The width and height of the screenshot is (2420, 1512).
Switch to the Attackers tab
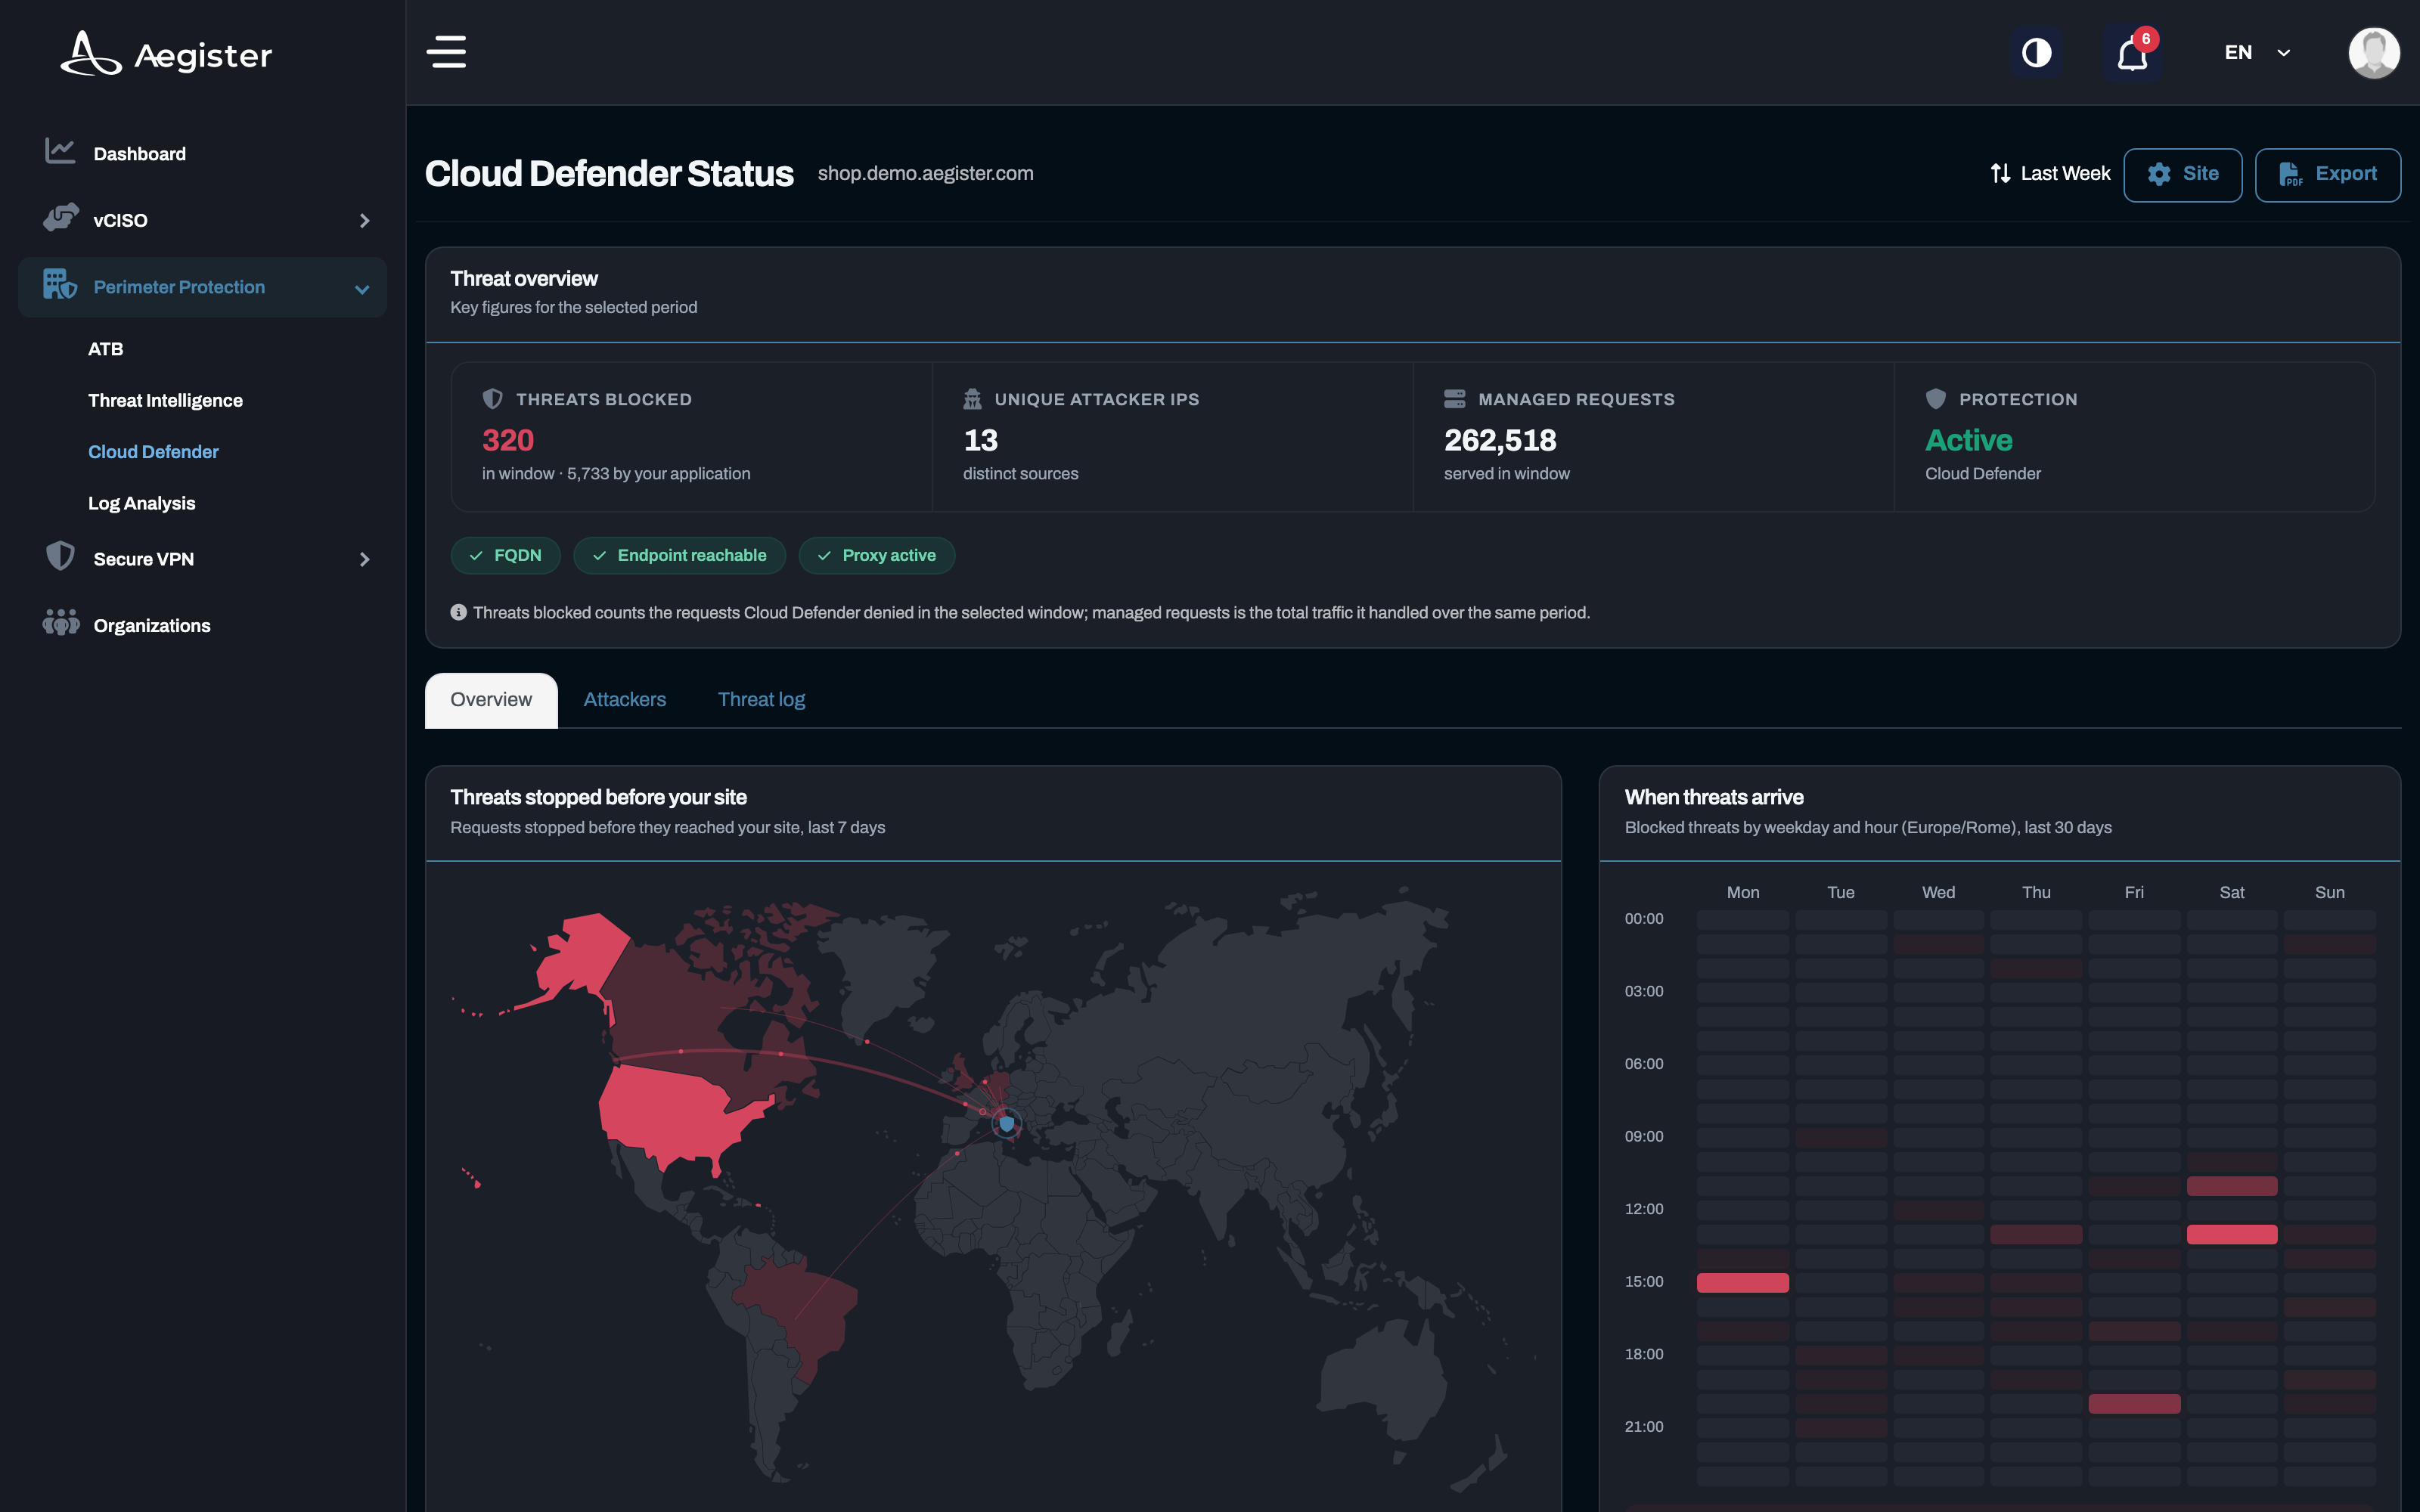coord(624,700)
